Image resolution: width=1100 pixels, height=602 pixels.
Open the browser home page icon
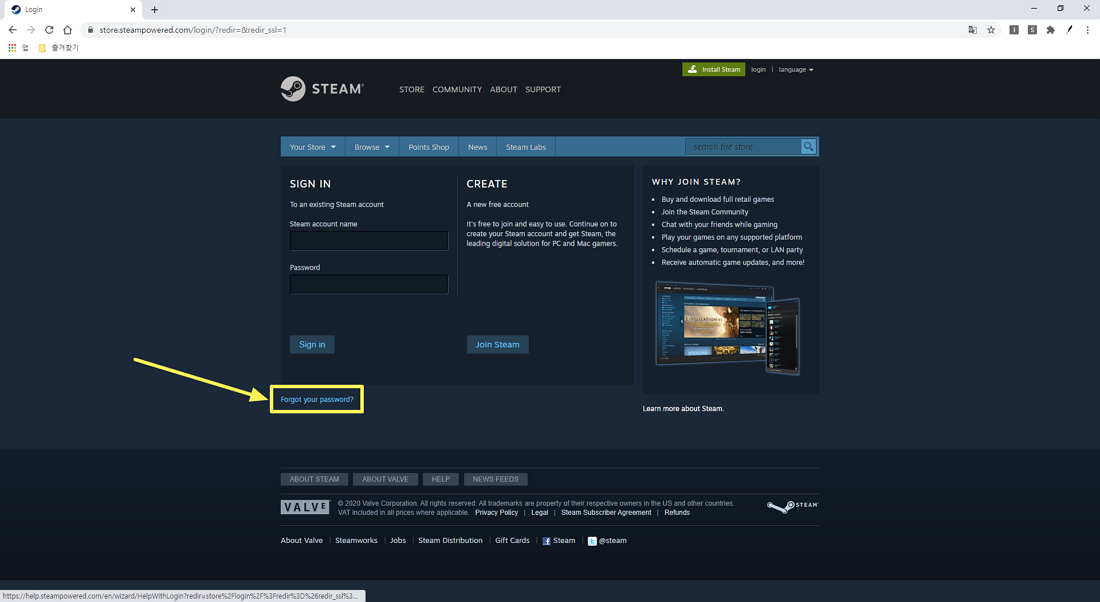point(67,30)
